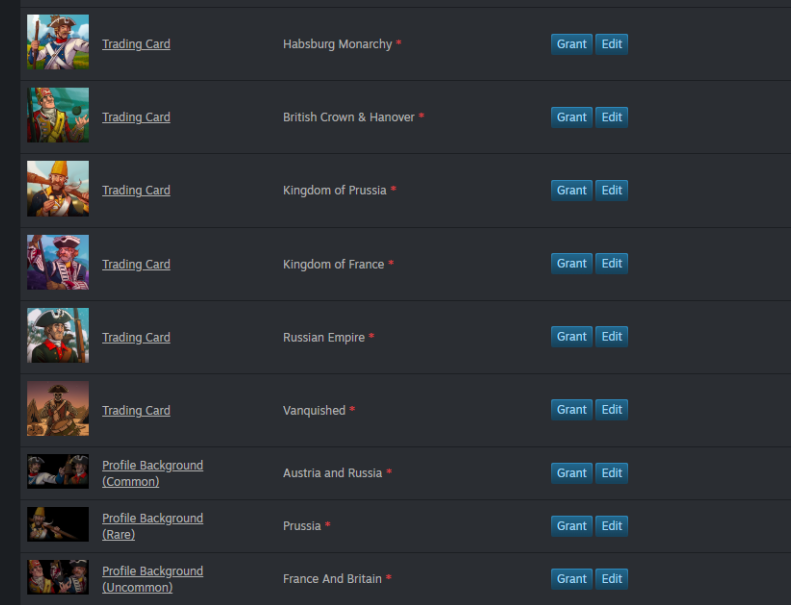Open the Kingdom of Prussia card artwork
This screenshot has height=605, width=791.
58,189
